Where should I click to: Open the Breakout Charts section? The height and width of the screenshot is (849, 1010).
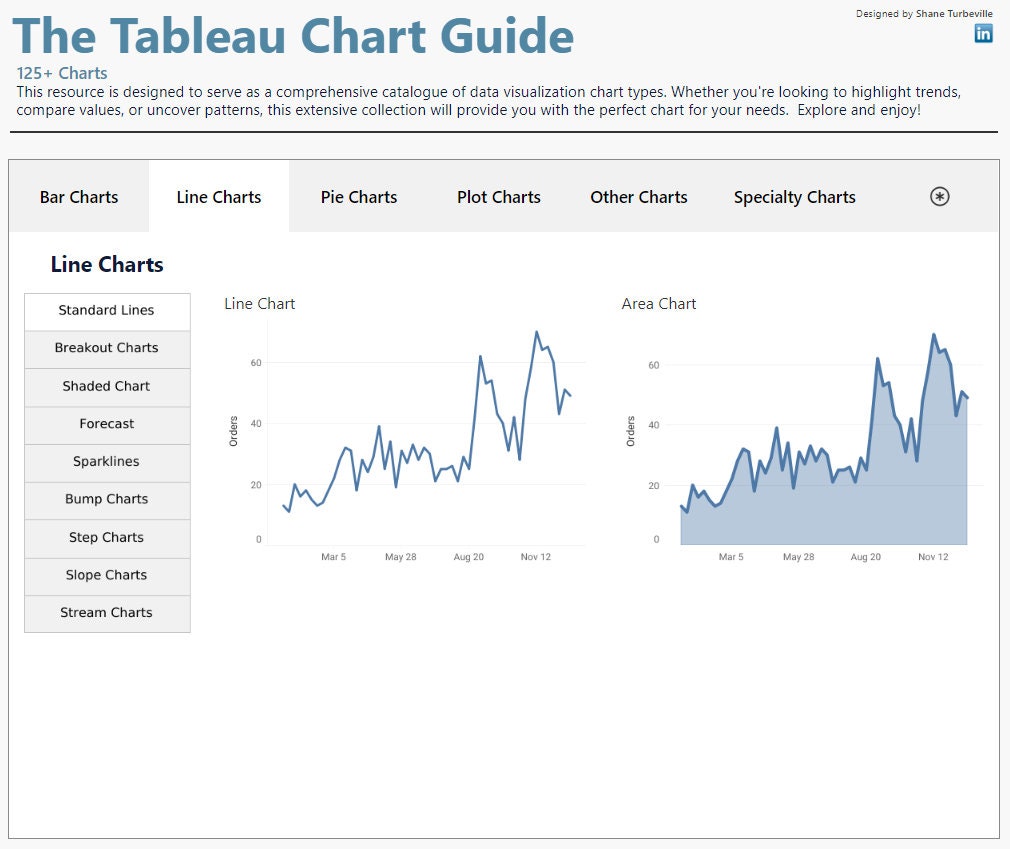pyautogui.click(x=107, y=348)
